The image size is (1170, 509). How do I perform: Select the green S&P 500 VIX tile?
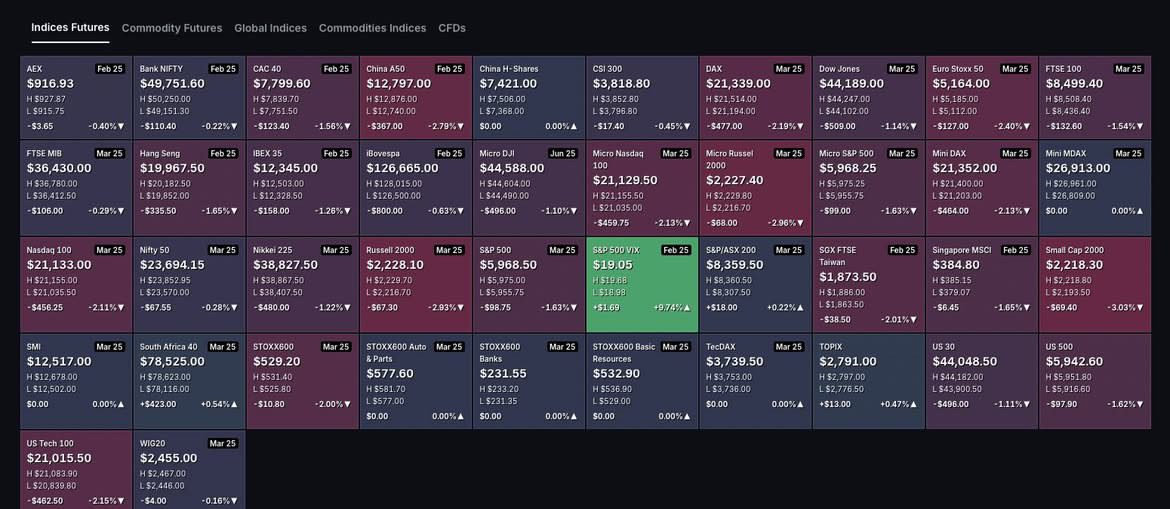point(642,285)
